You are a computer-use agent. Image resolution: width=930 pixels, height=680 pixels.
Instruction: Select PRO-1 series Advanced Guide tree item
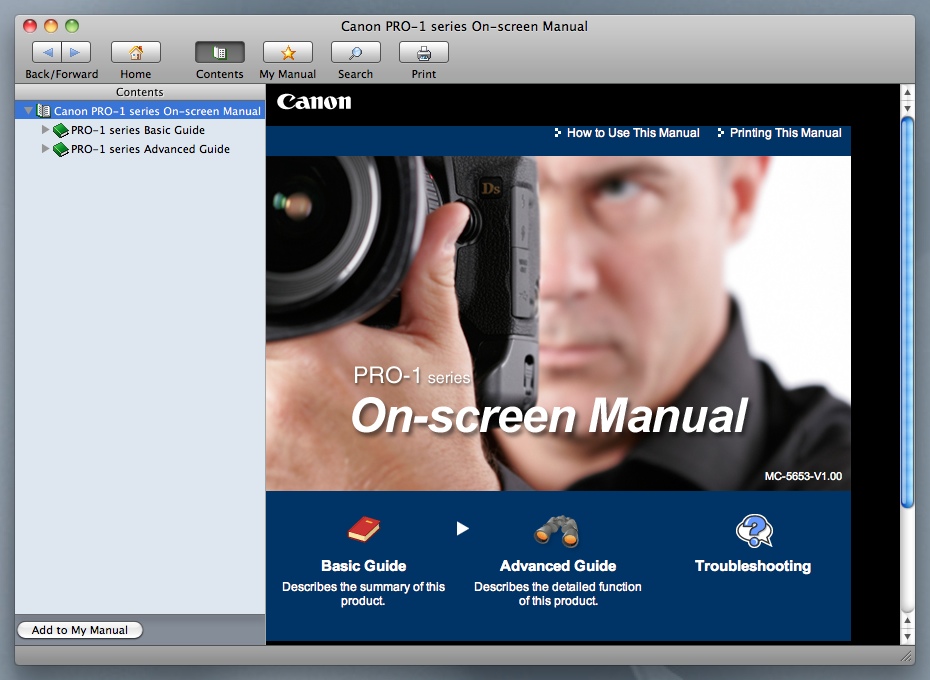[x=150, y=149]
